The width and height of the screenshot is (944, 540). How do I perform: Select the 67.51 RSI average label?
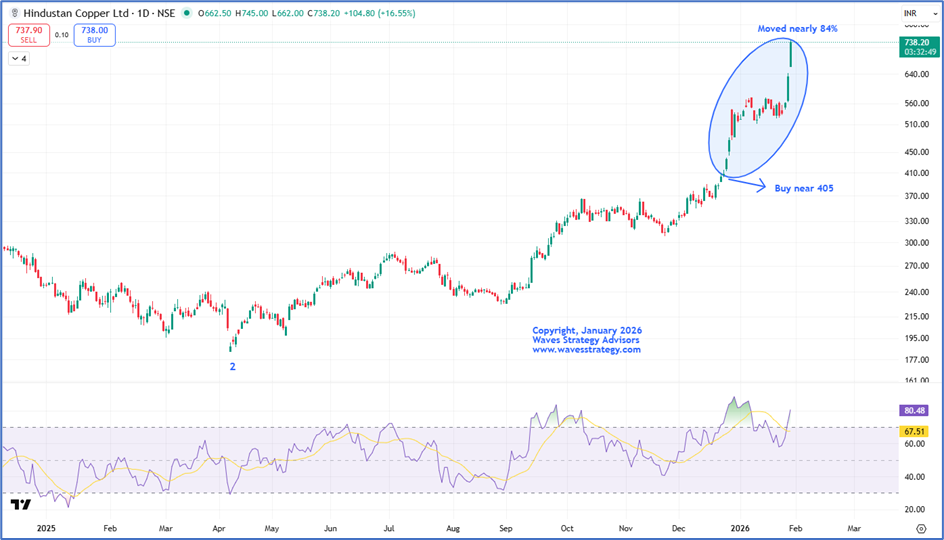914,431
